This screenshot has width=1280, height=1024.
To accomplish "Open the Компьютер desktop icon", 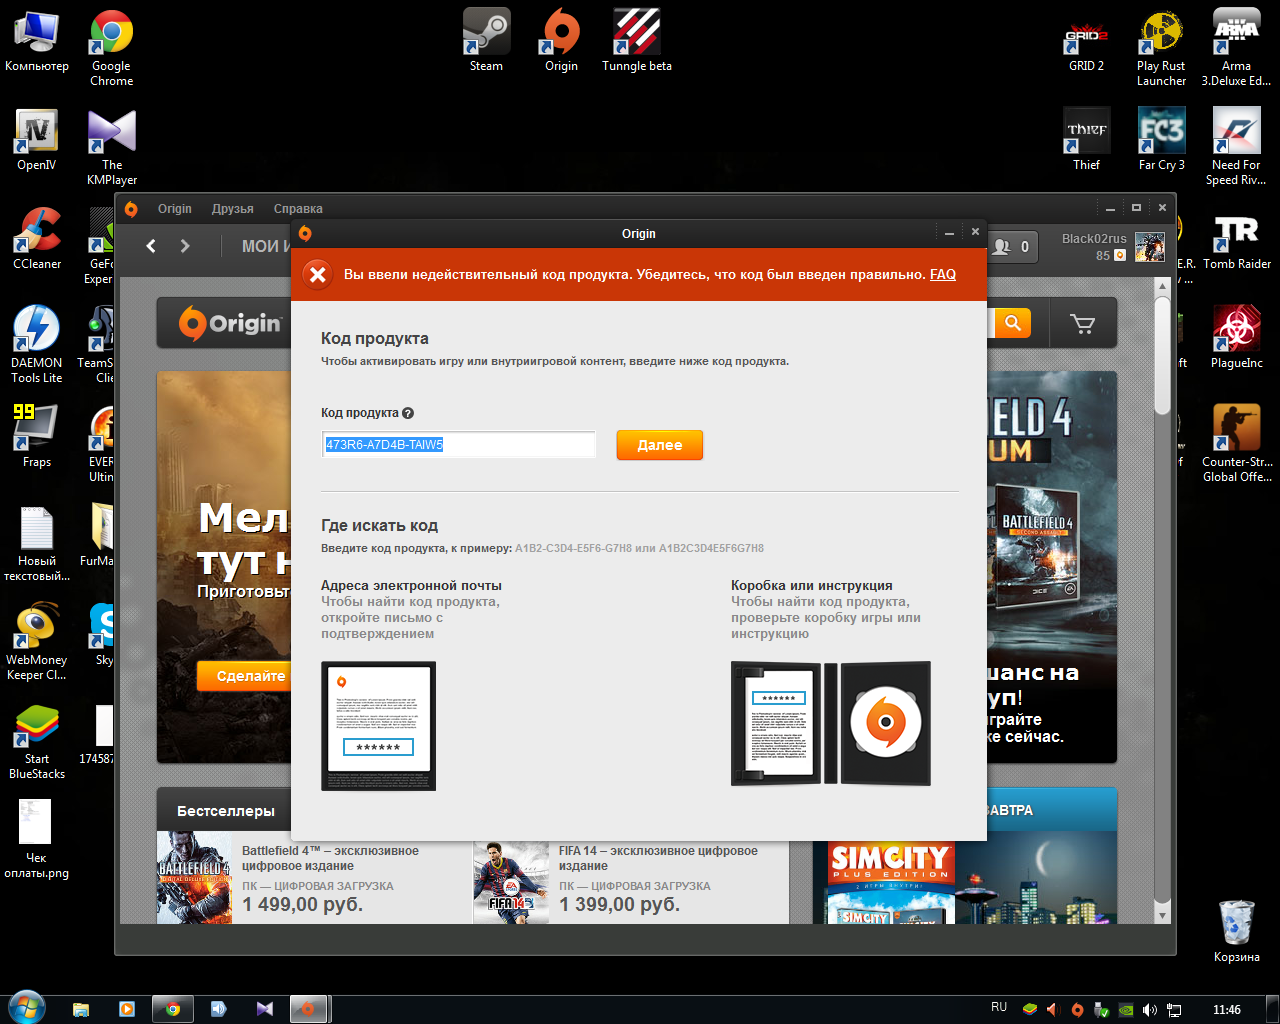I will coord(37,40).
